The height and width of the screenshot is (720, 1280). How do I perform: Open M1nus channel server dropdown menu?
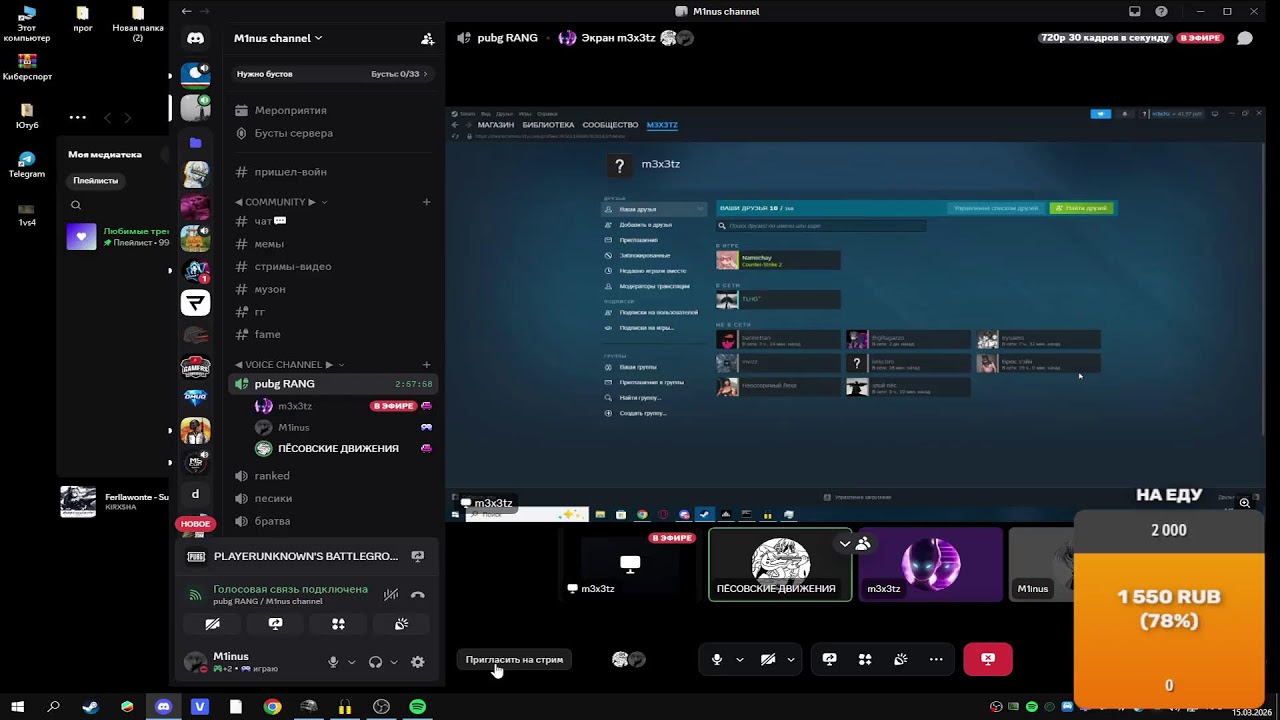[278, 39]
